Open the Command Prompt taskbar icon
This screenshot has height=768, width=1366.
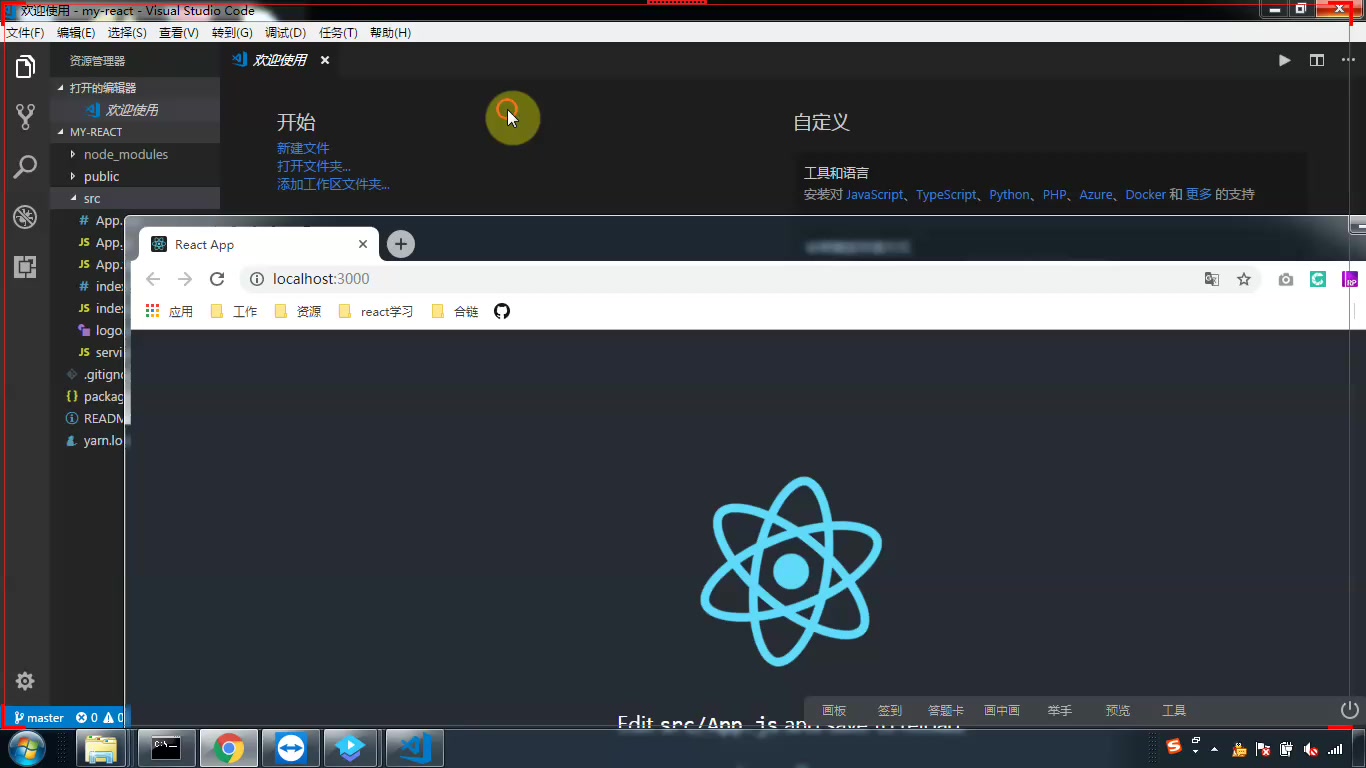click(166, 748)
